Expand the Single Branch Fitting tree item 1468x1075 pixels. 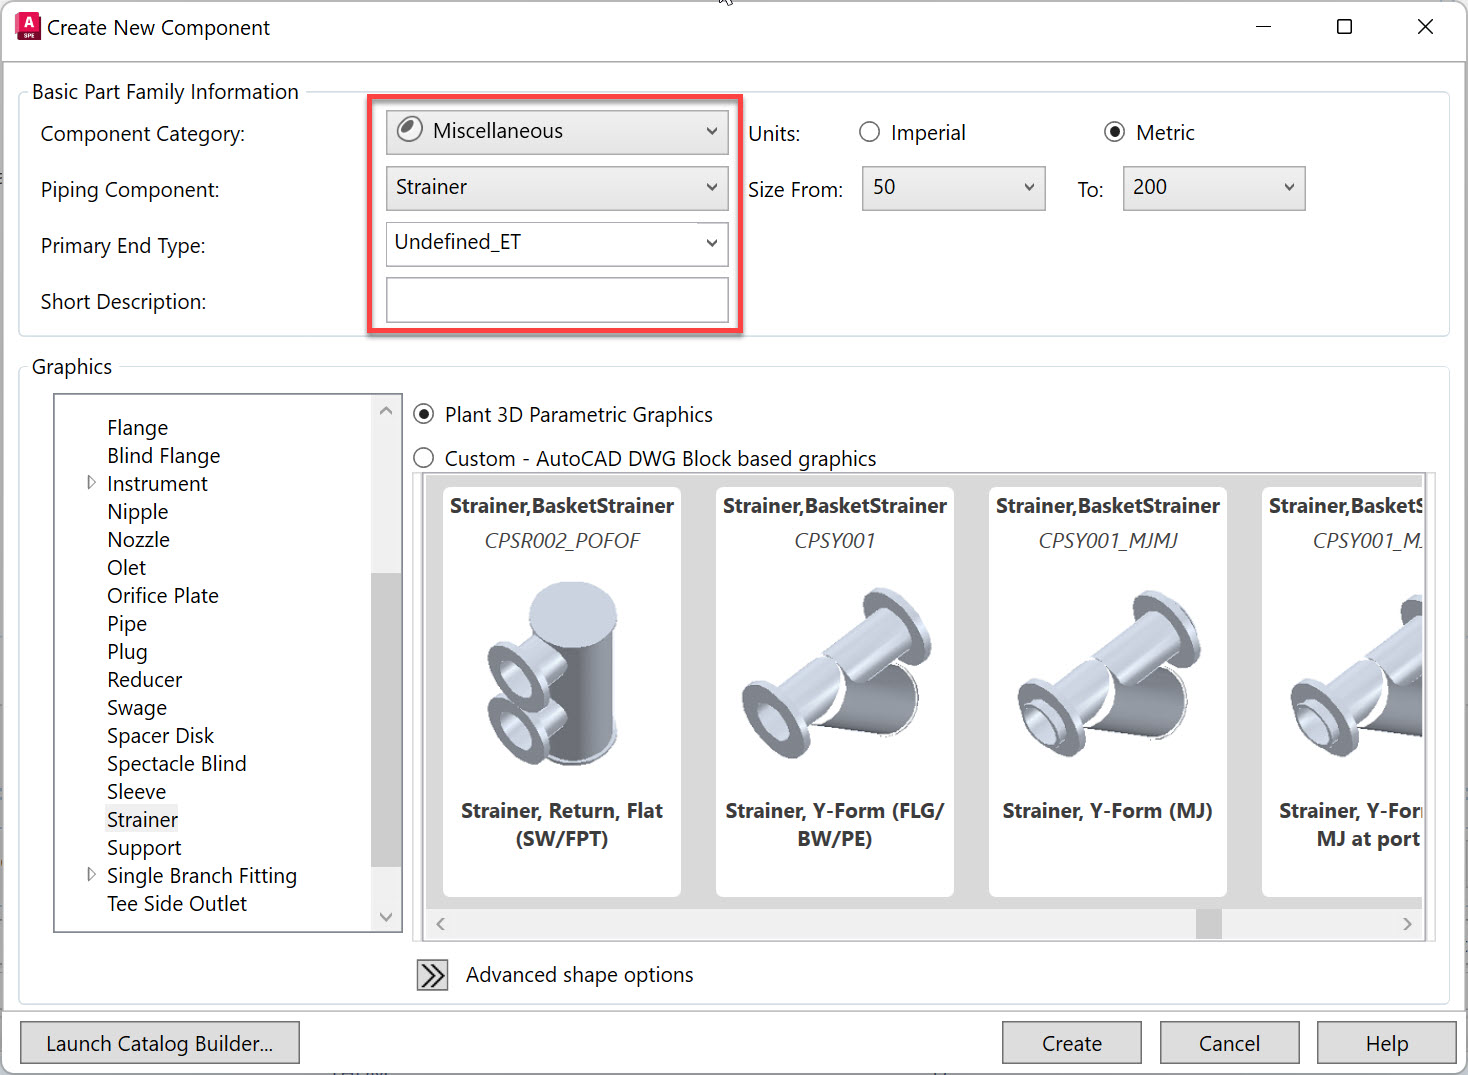91,875
